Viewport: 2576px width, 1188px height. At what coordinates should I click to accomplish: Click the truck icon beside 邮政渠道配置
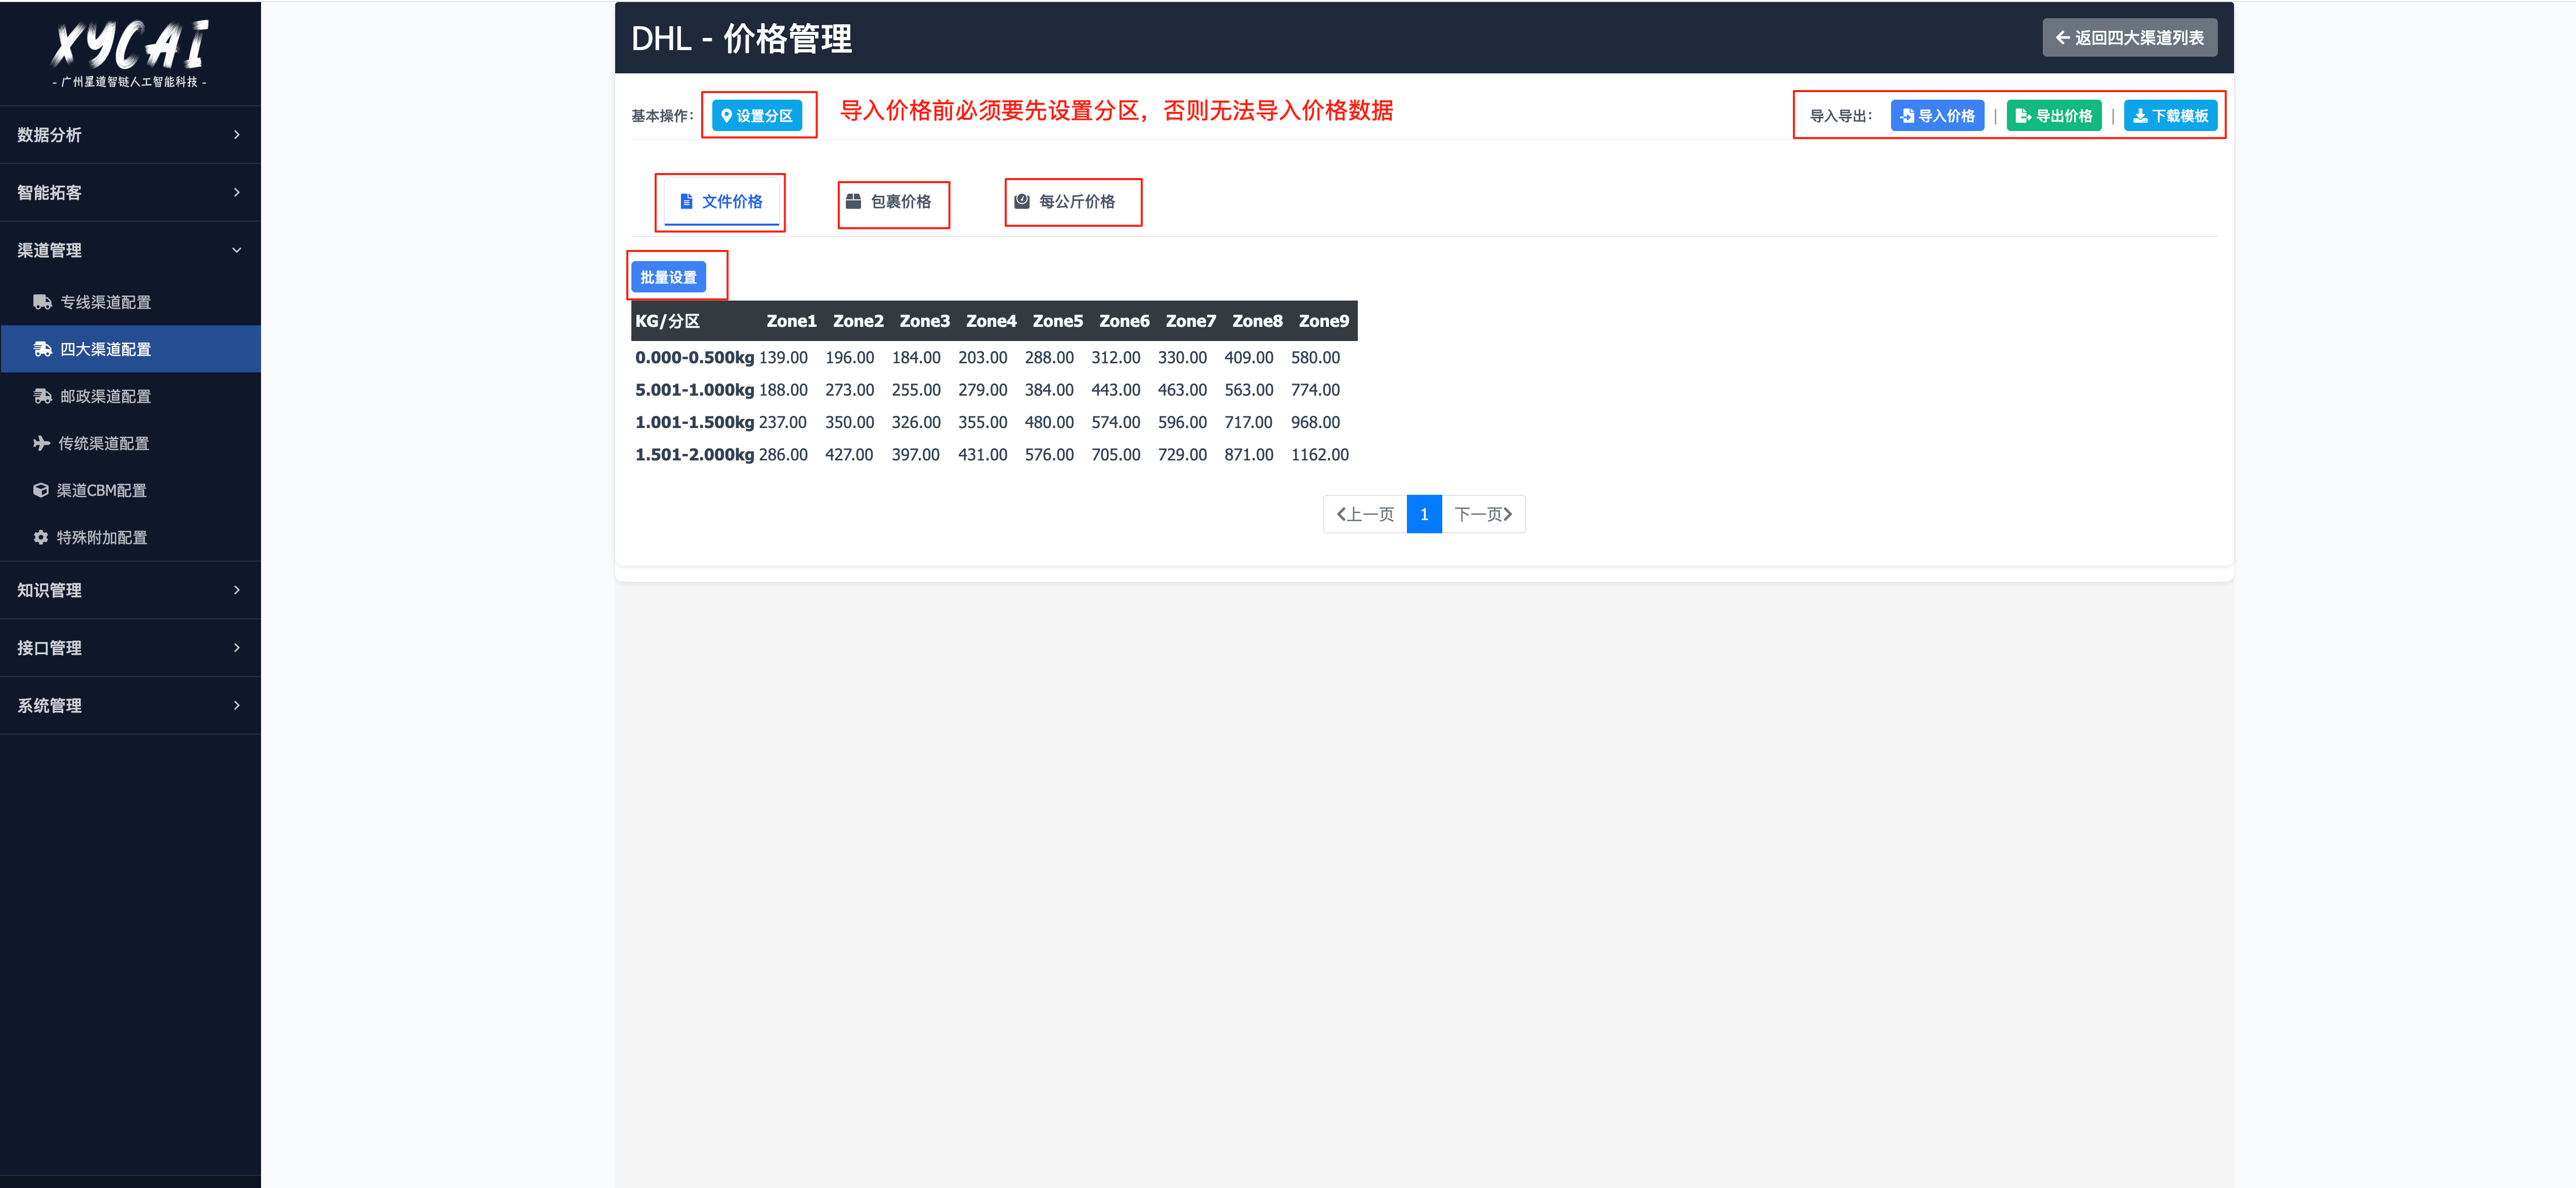point(42,396)
